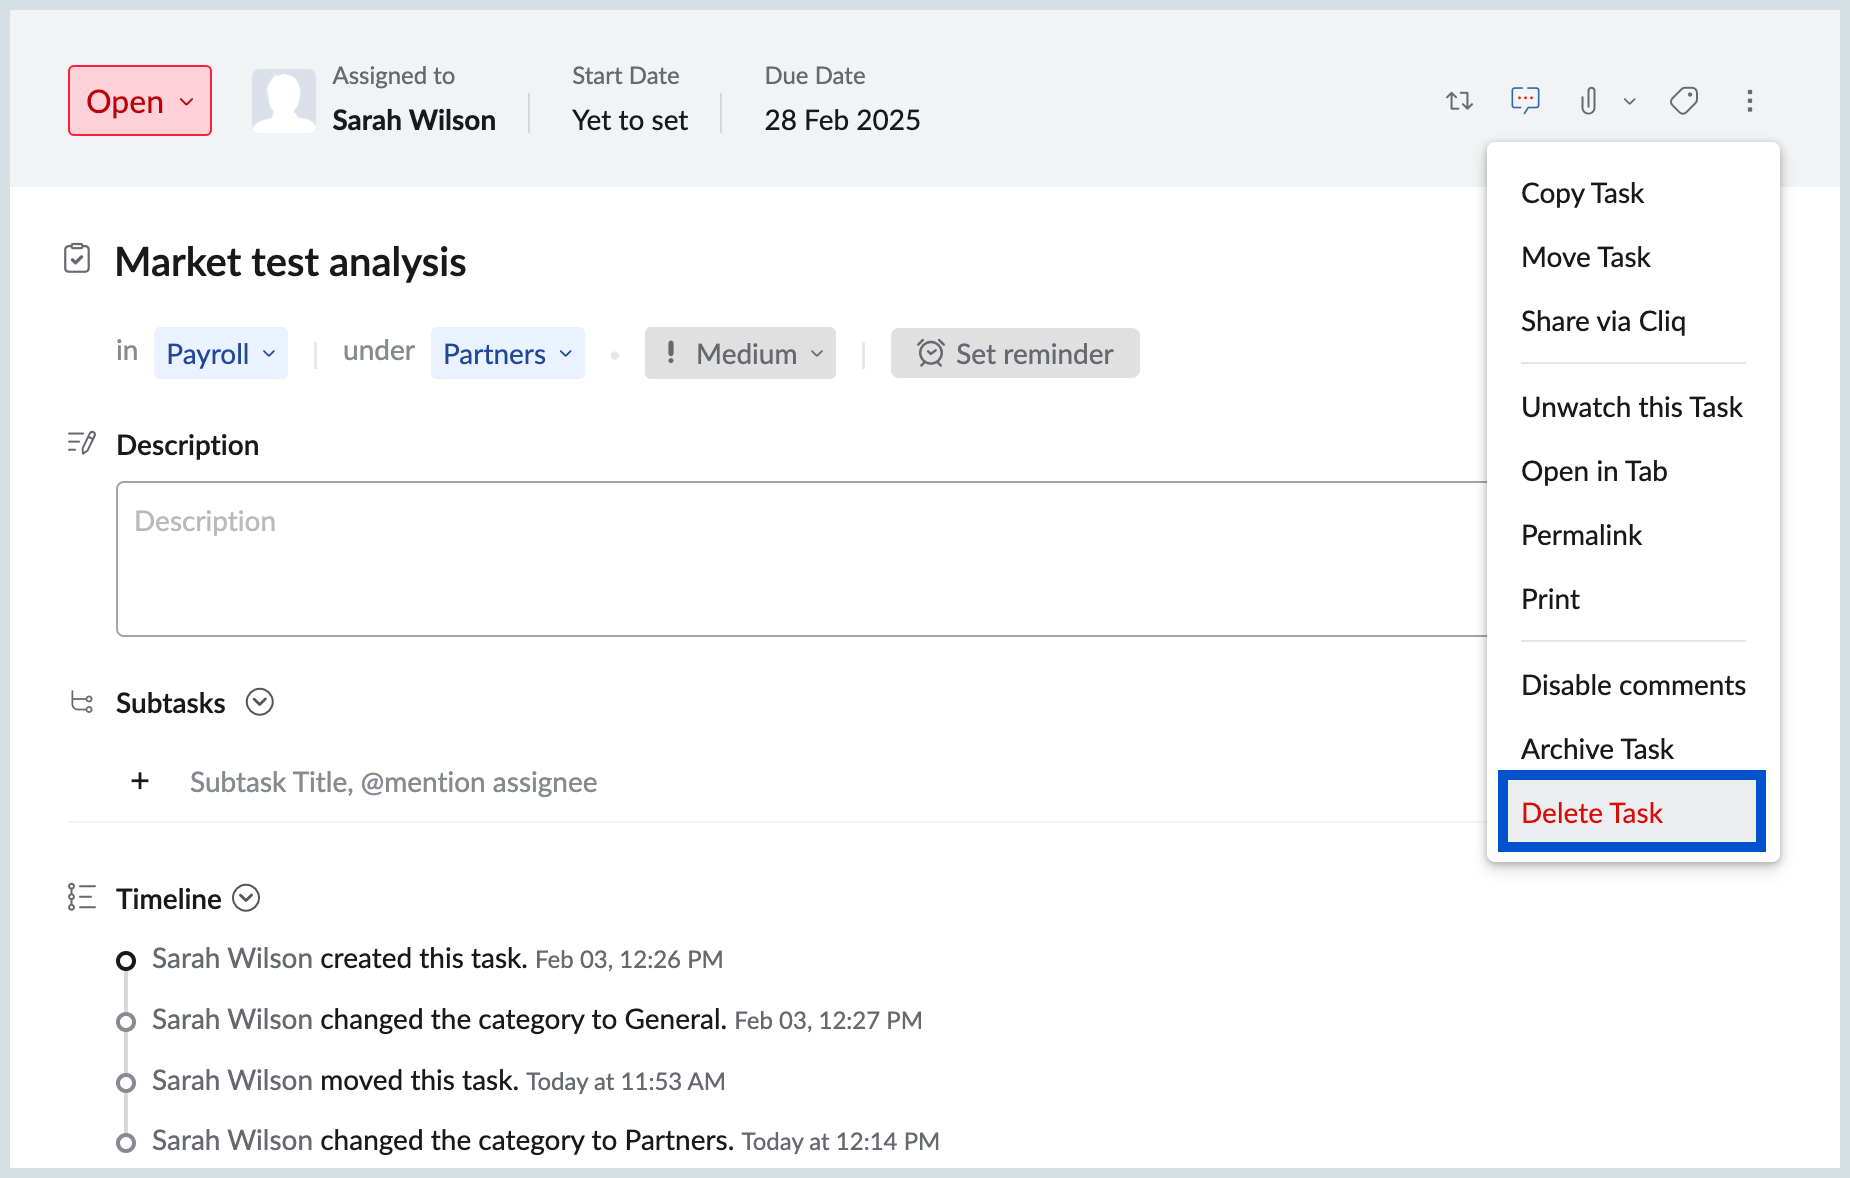
Task: Click the task checklist icon beside title
Action: point(77,259)
